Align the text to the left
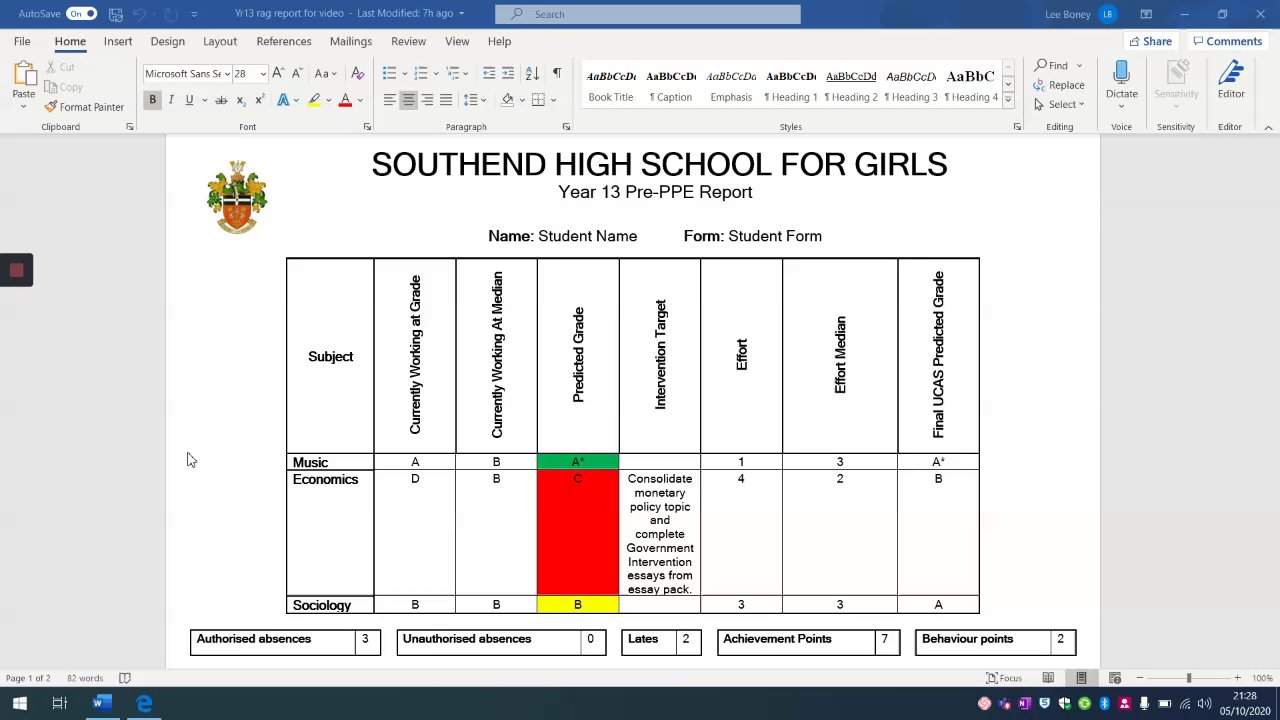The image size is (1280, 720). [389, 100]
